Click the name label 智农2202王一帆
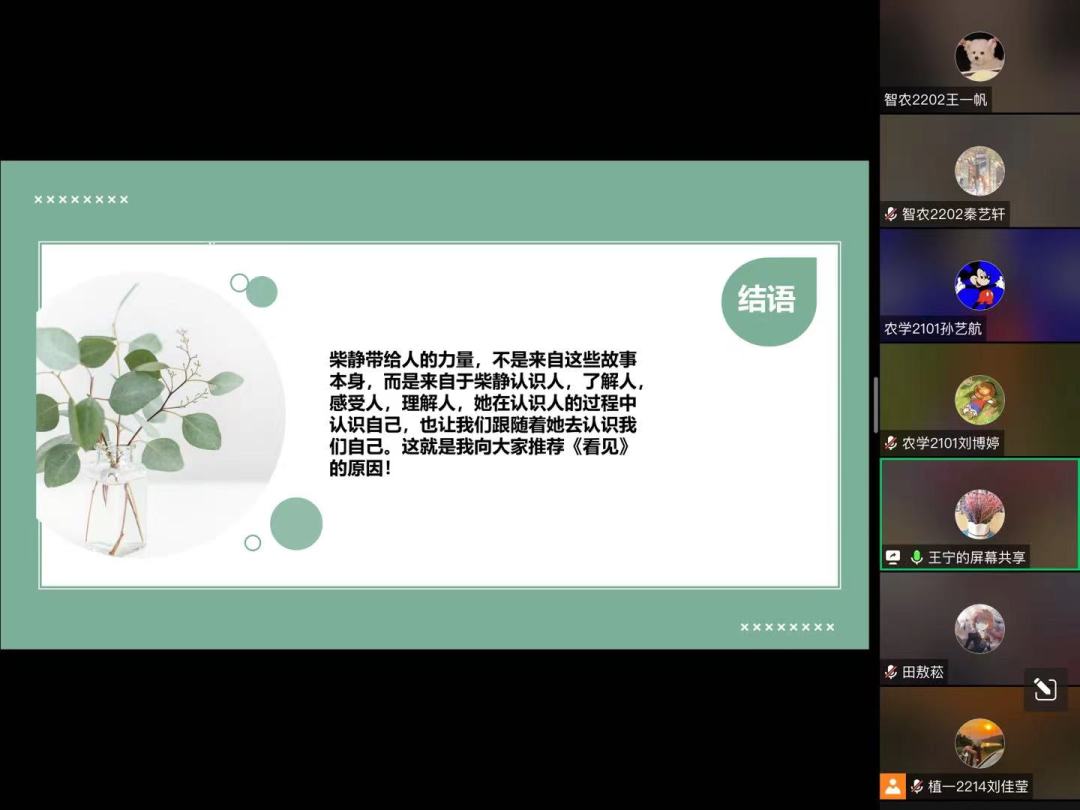 [x=935, y=100]
